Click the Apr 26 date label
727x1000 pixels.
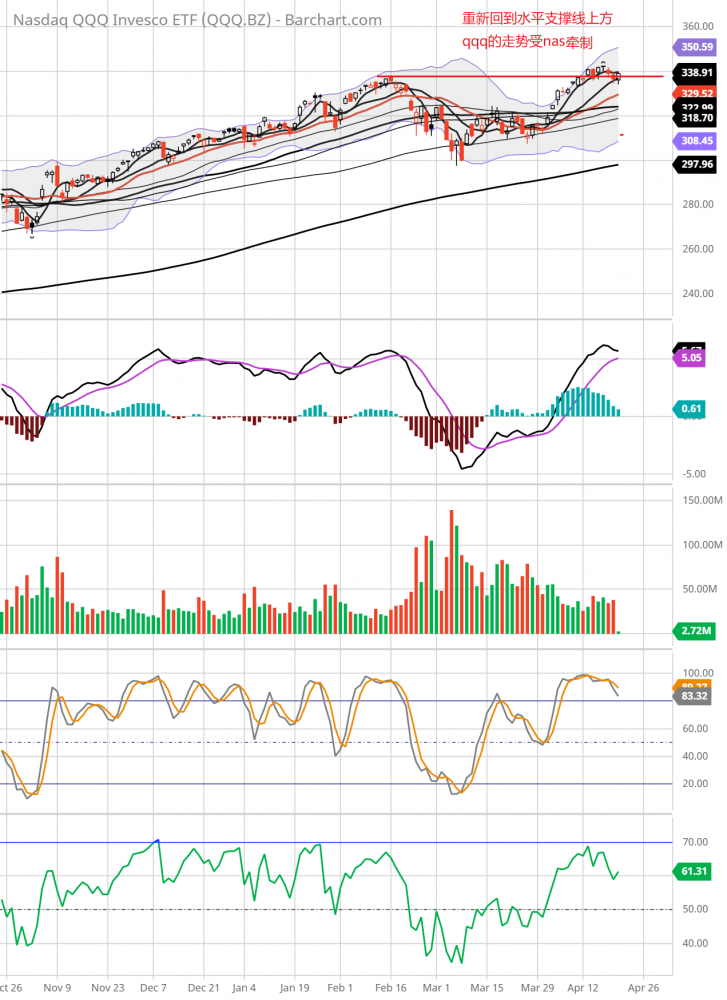click(x=643, y=987)
